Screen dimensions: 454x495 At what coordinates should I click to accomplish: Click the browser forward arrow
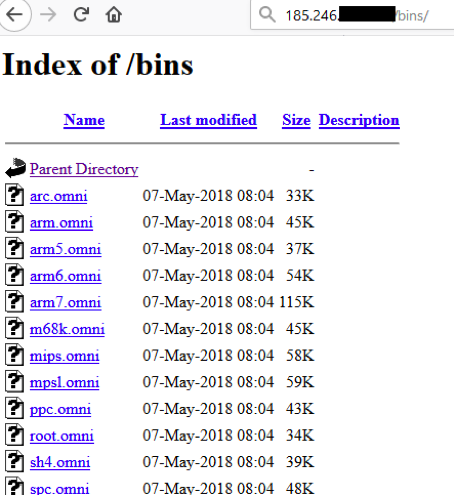pyautogui.click(x=48, y=15)
